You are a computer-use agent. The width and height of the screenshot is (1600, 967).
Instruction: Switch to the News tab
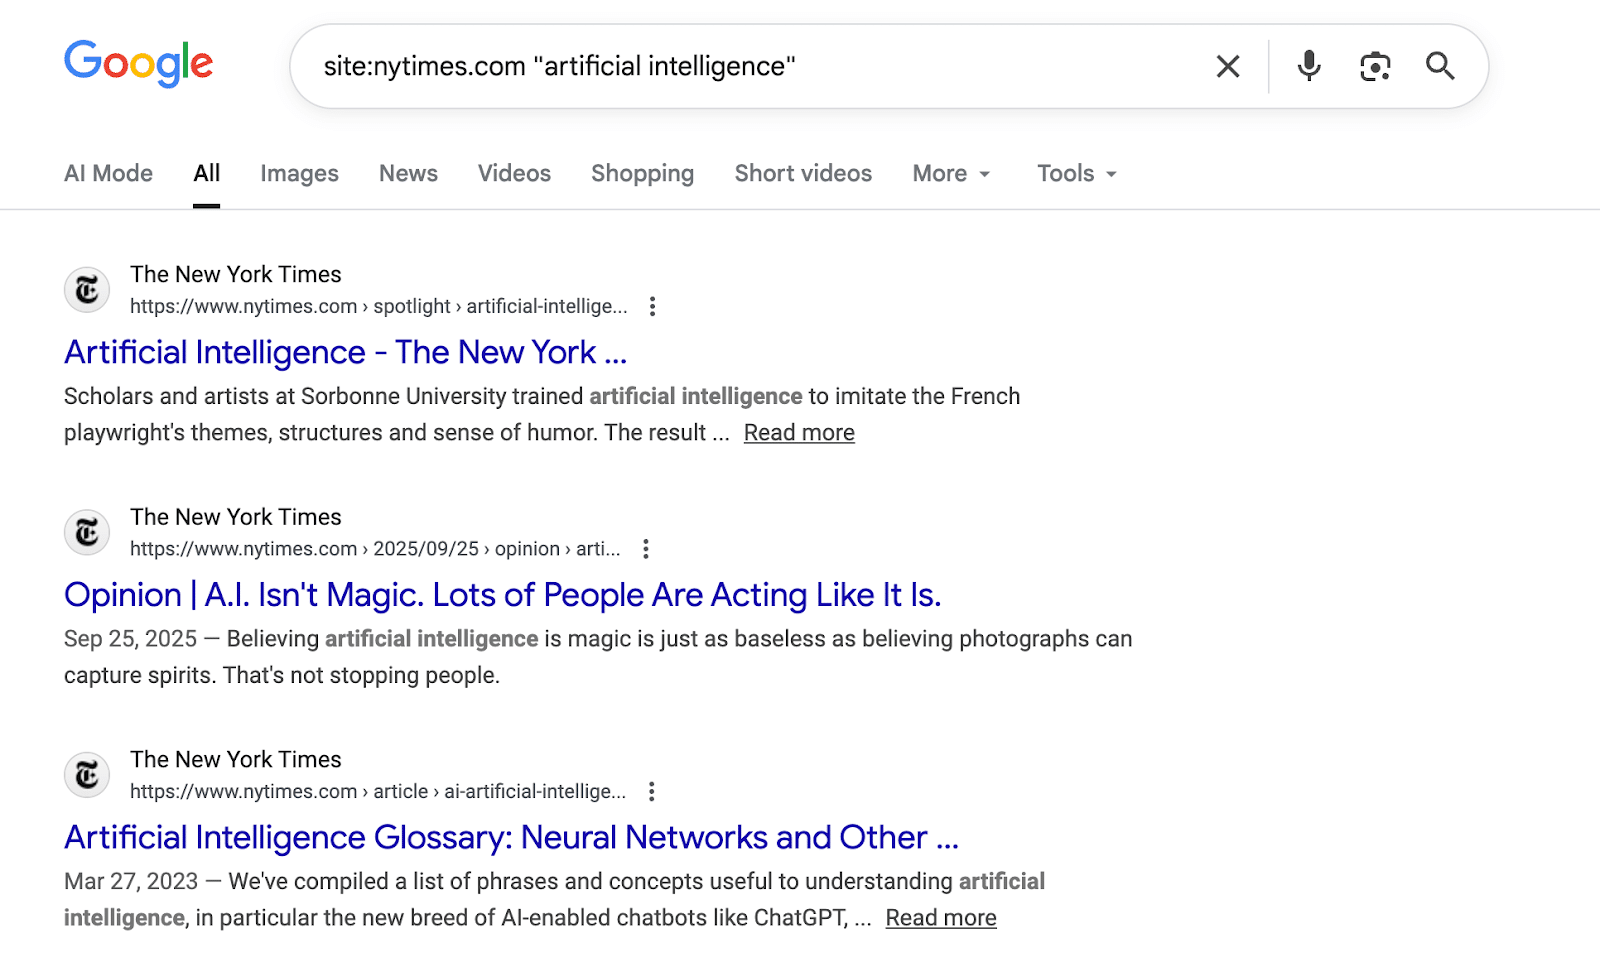tap(407, 173)
